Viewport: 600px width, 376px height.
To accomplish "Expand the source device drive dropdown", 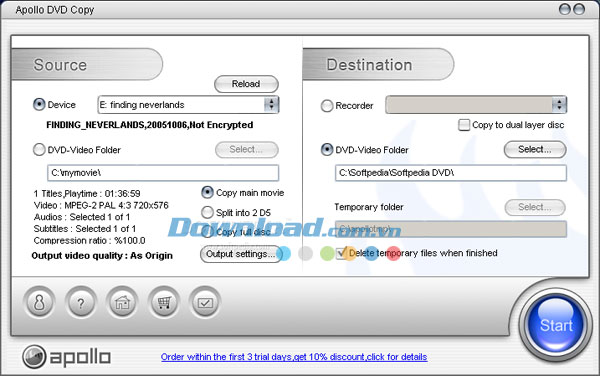I will [x=271, y=104].
